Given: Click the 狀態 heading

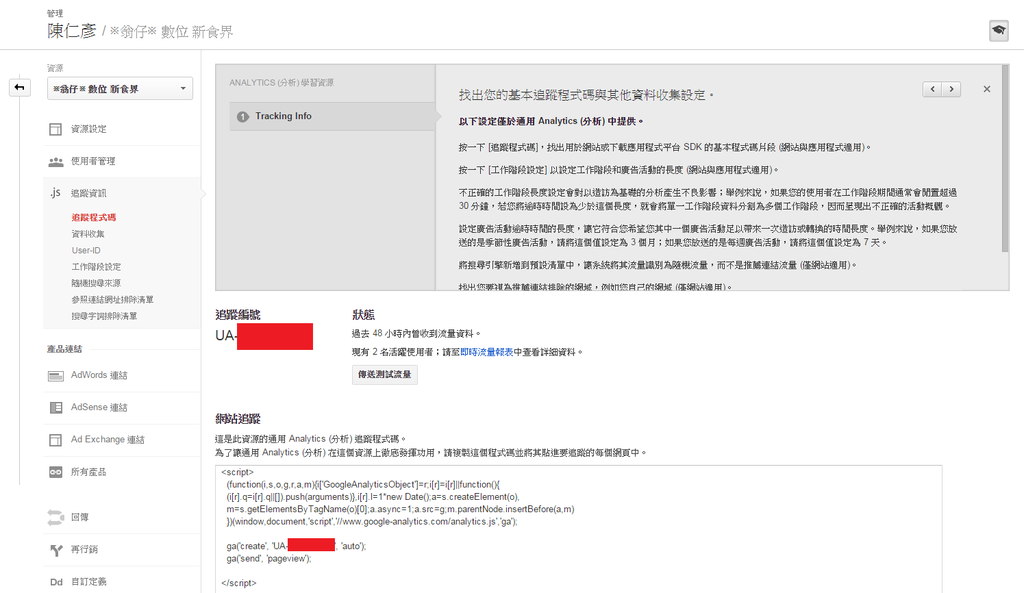Looking at the screenshot, I should tap(363, 315).
